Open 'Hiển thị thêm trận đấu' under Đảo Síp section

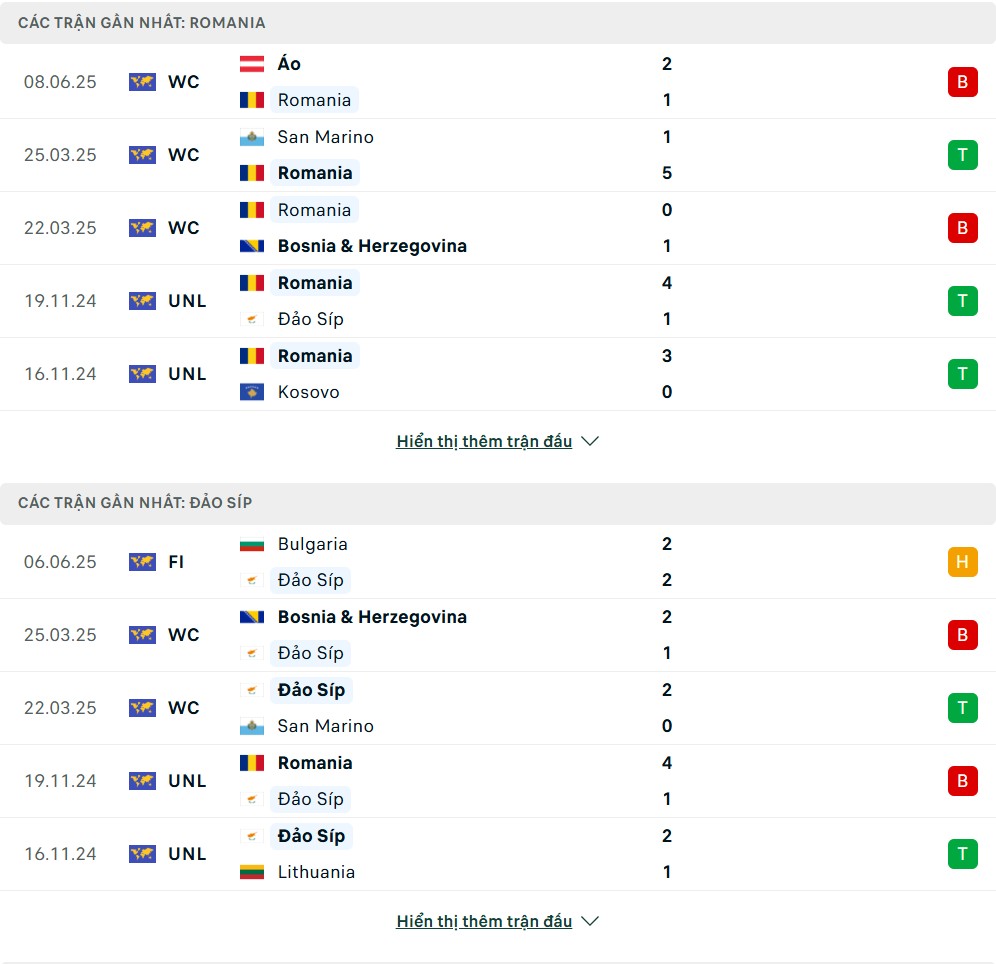tap(484, 921)
